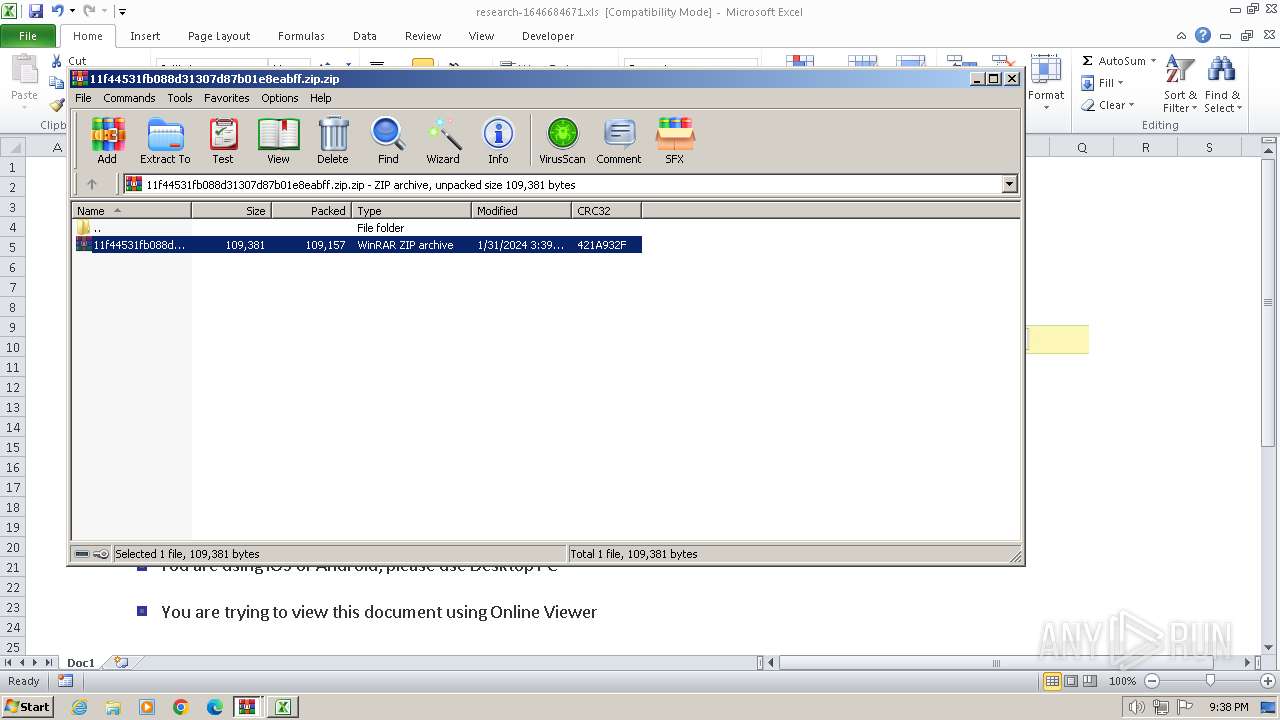The height and width of the screenshot is (720, 1280).
Task: Click the Excel Find & Select binoculars
Action: [x=1221, y=85]
